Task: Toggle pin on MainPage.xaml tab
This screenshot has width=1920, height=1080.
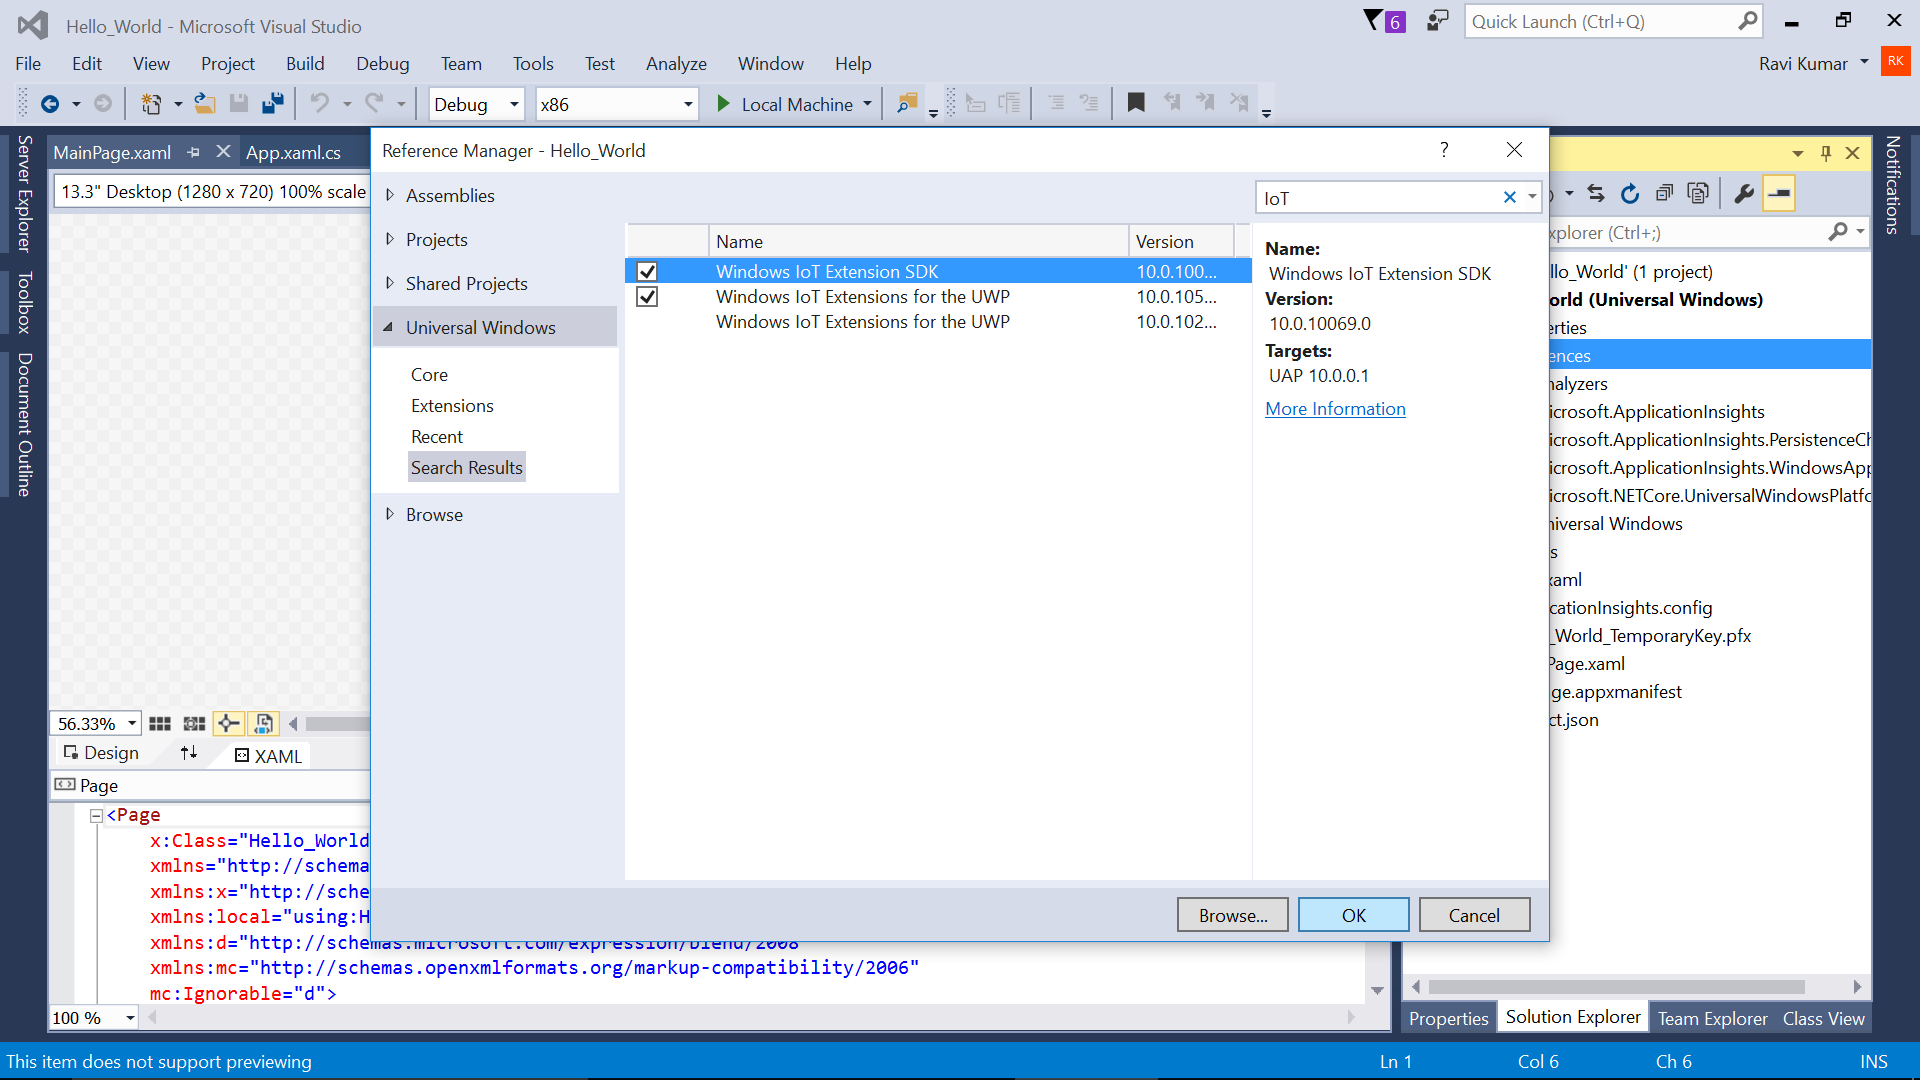Action: [x=194, y=152]
